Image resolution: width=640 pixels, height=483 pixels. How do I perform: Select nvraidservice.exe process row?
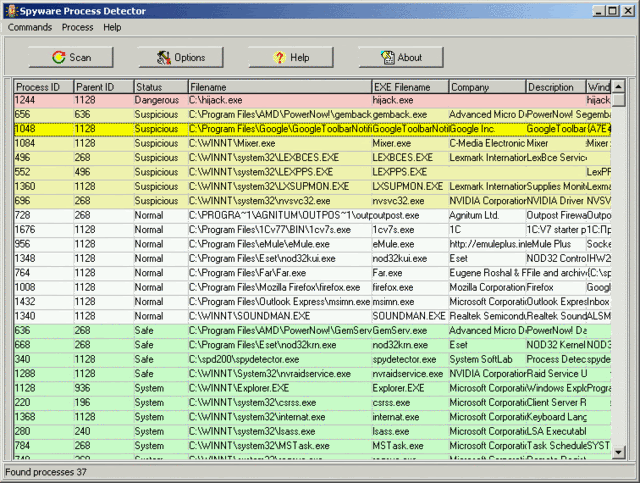[312, 374]
